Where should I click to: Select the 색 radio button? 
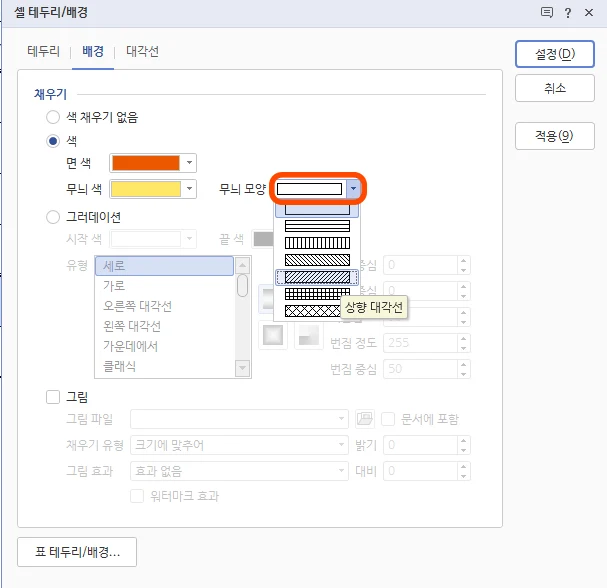pyautogui.click(x=53, y=141)
